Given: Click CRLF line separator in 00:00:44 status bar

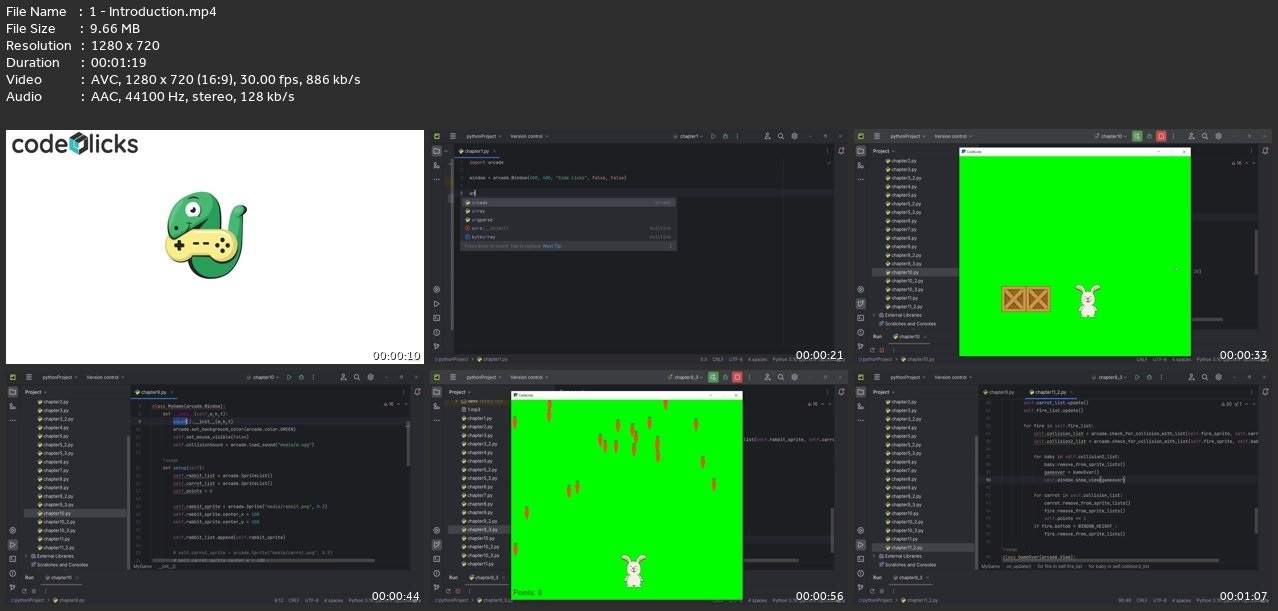Looking at the screenshot, I should point(294,600).
